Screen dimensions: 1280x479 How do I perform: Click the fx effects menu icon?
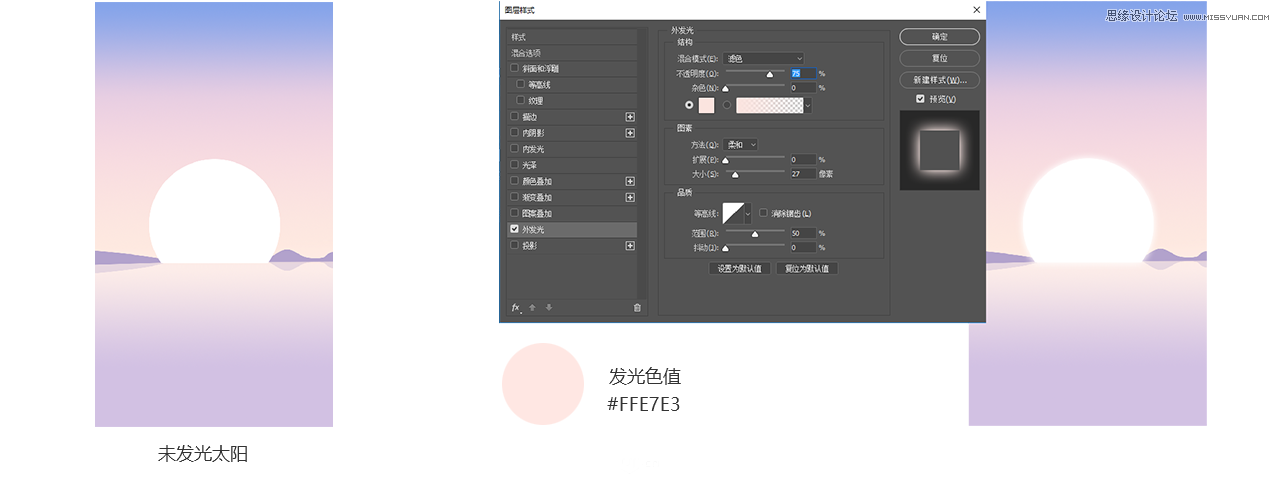point(517,308)
